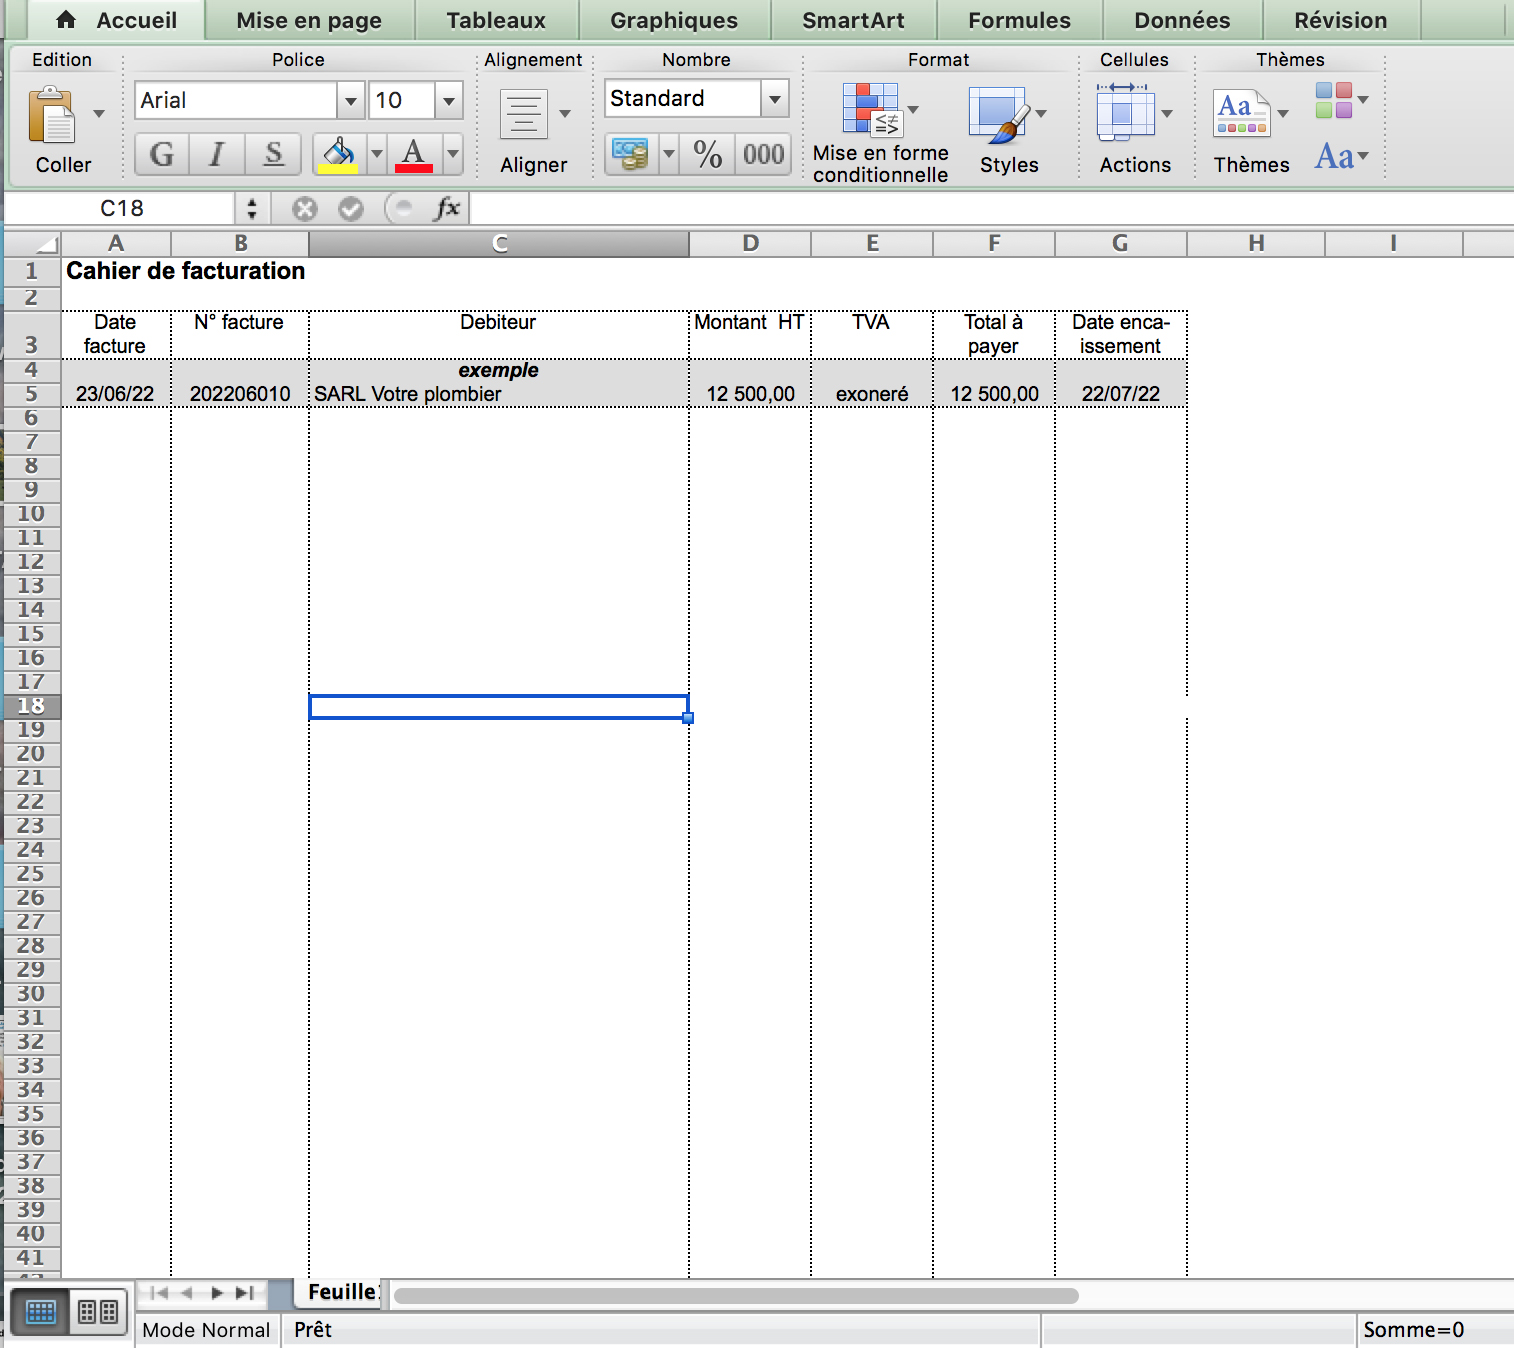Click the percent style icon

tap(707, 154)
